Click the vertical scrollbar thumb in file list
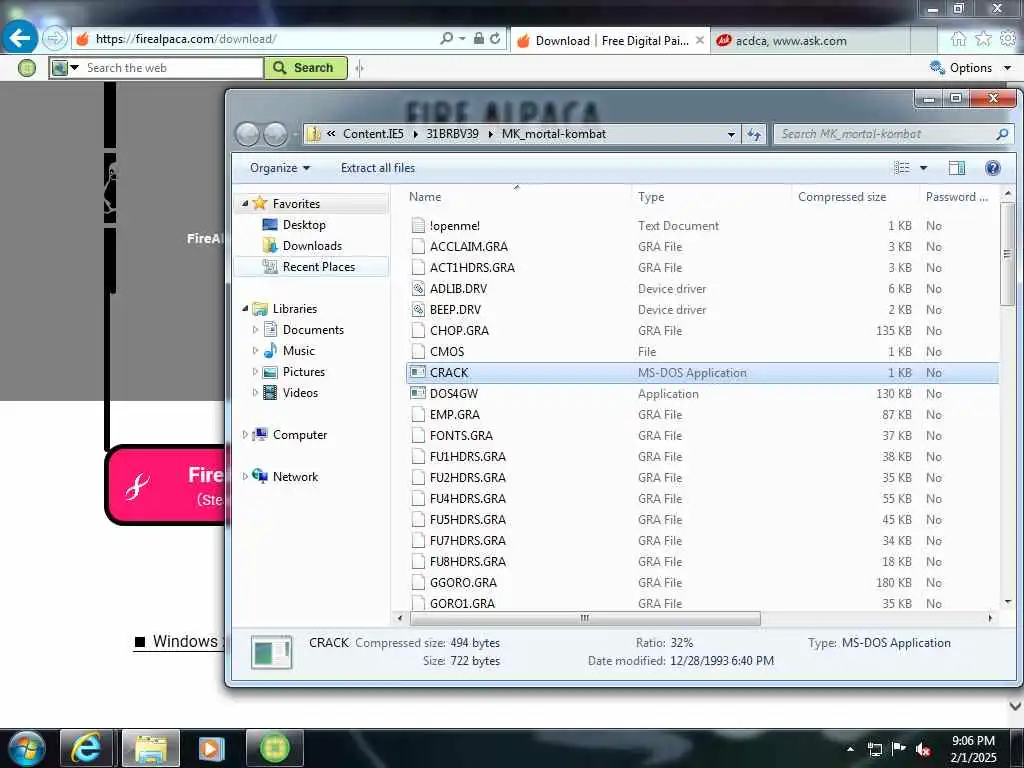This screenshot has height=768, width=1024. point(1008,253)
